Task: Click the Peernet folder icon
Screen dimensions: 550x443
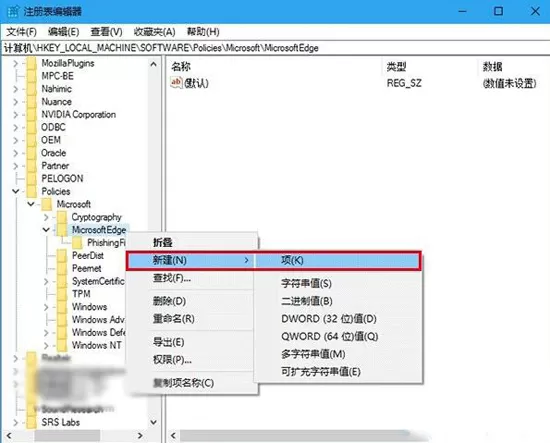Action: tap(62, 268)
